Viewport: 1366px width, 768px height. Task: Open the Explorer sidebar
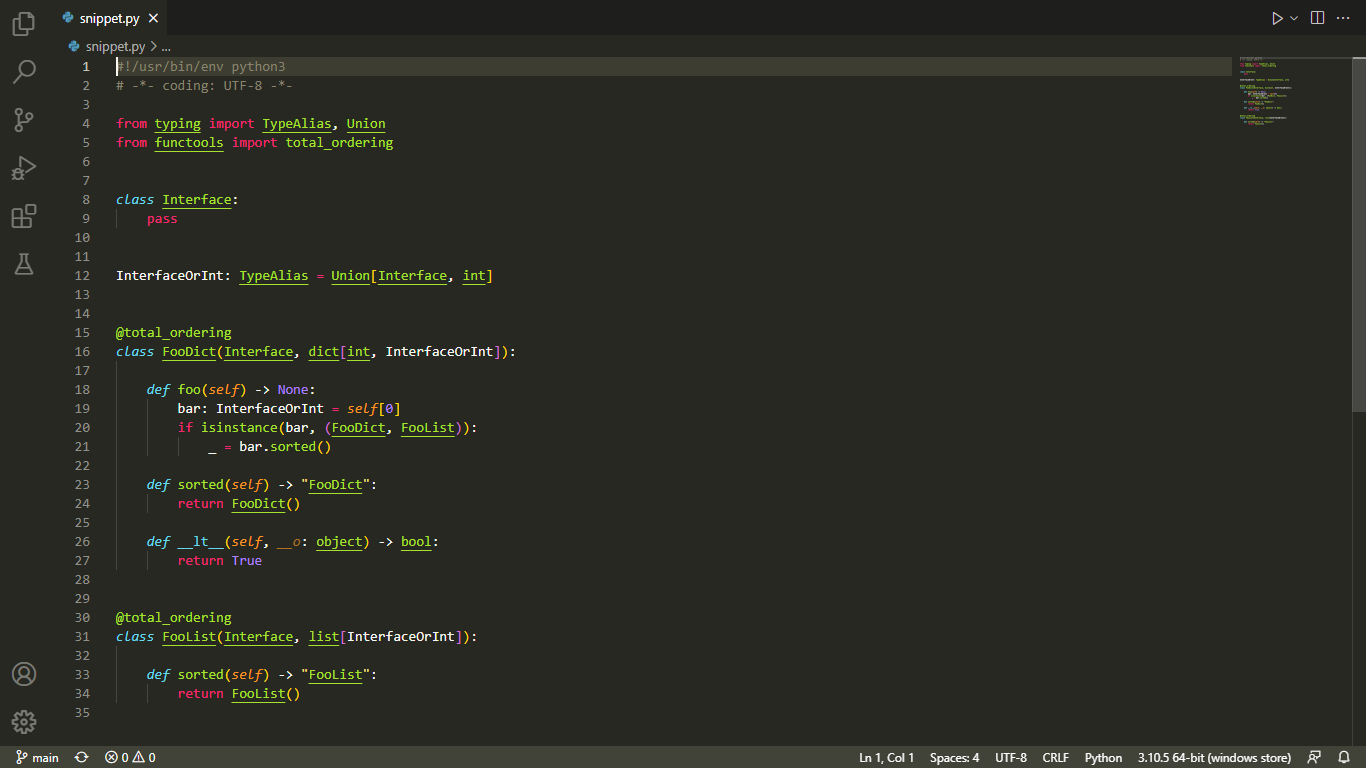(23, 24)
